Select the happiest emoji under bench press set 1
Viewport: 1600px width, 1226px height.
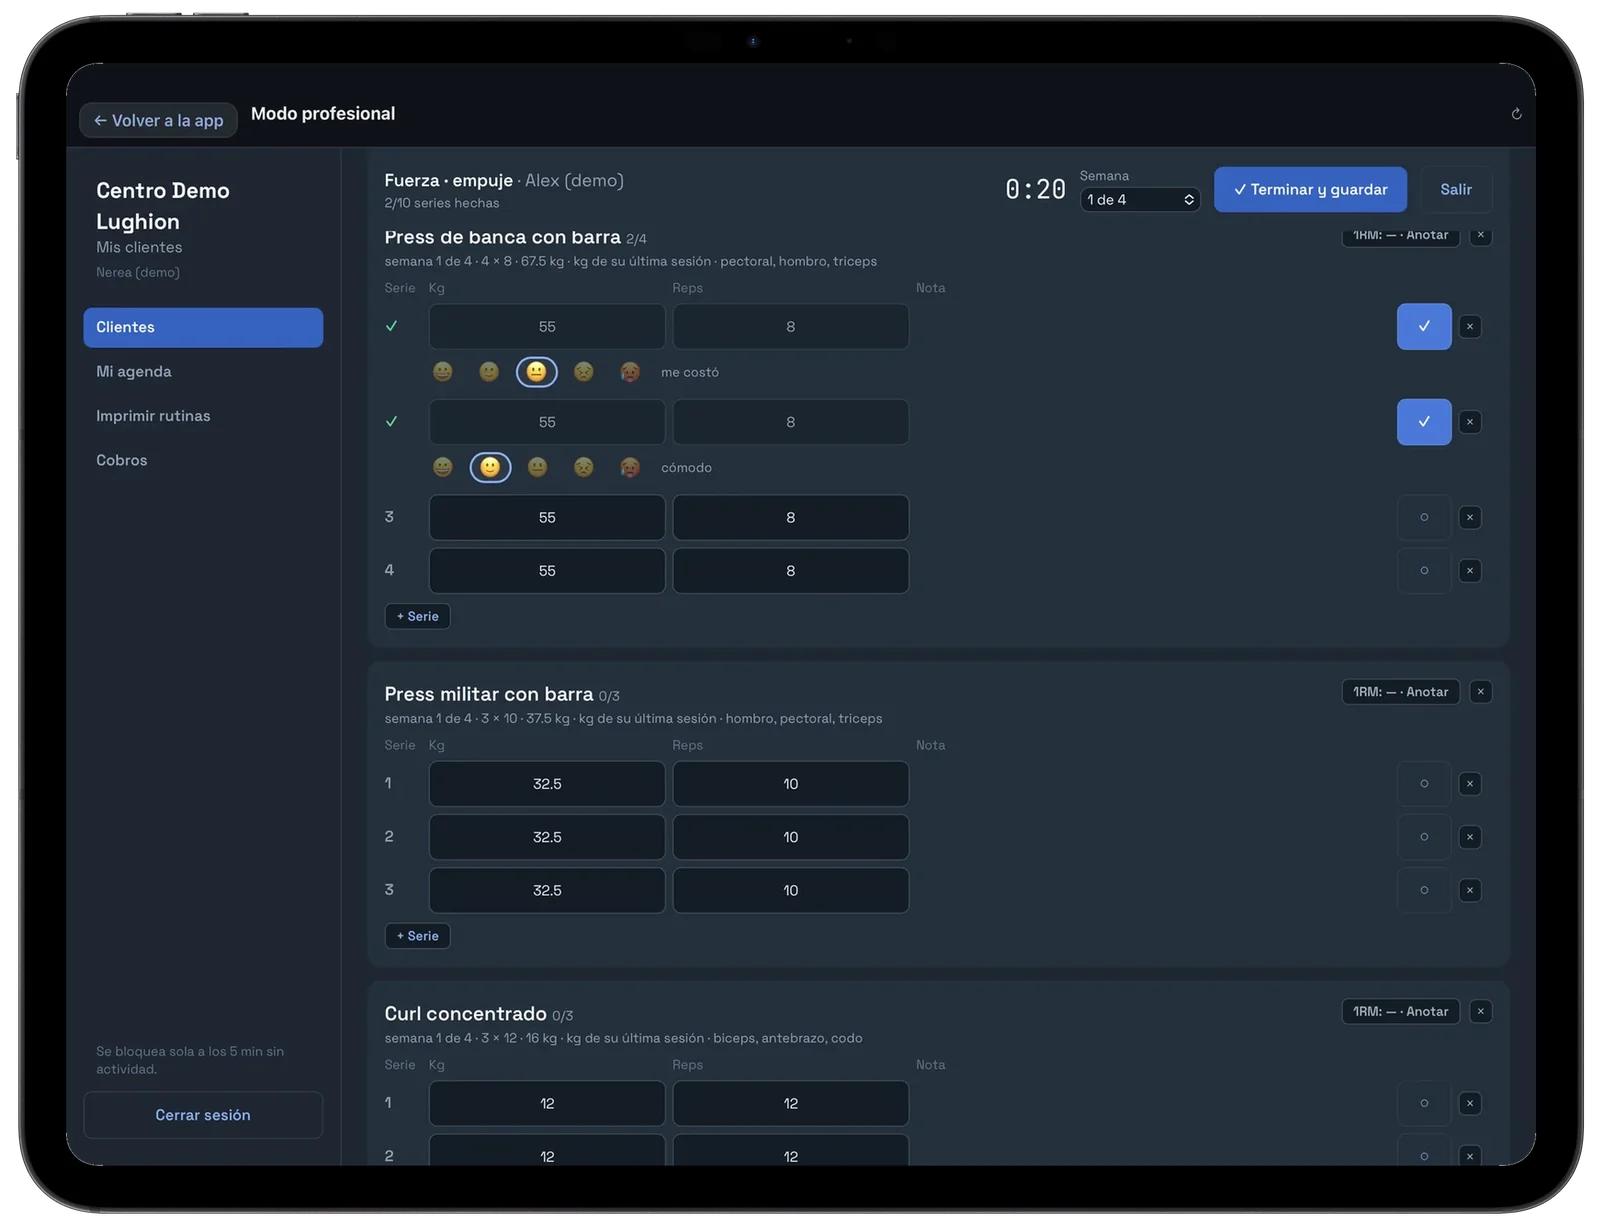pyautogui.click(x=443, y=372)
